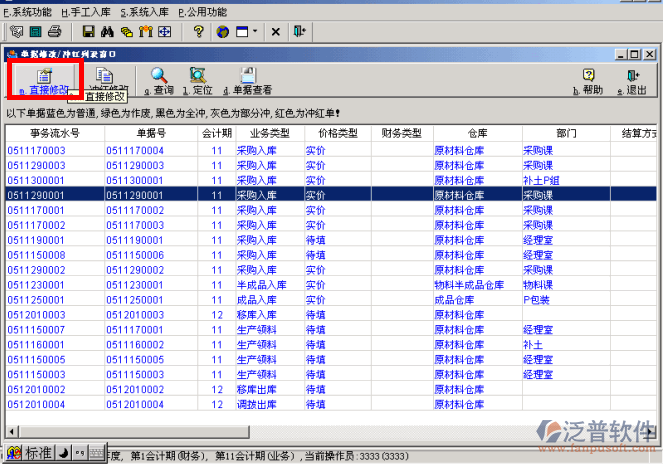Screen dimensions: 666x464
Task: Click the yellow question mark help icon
Action: click(198, 32)
